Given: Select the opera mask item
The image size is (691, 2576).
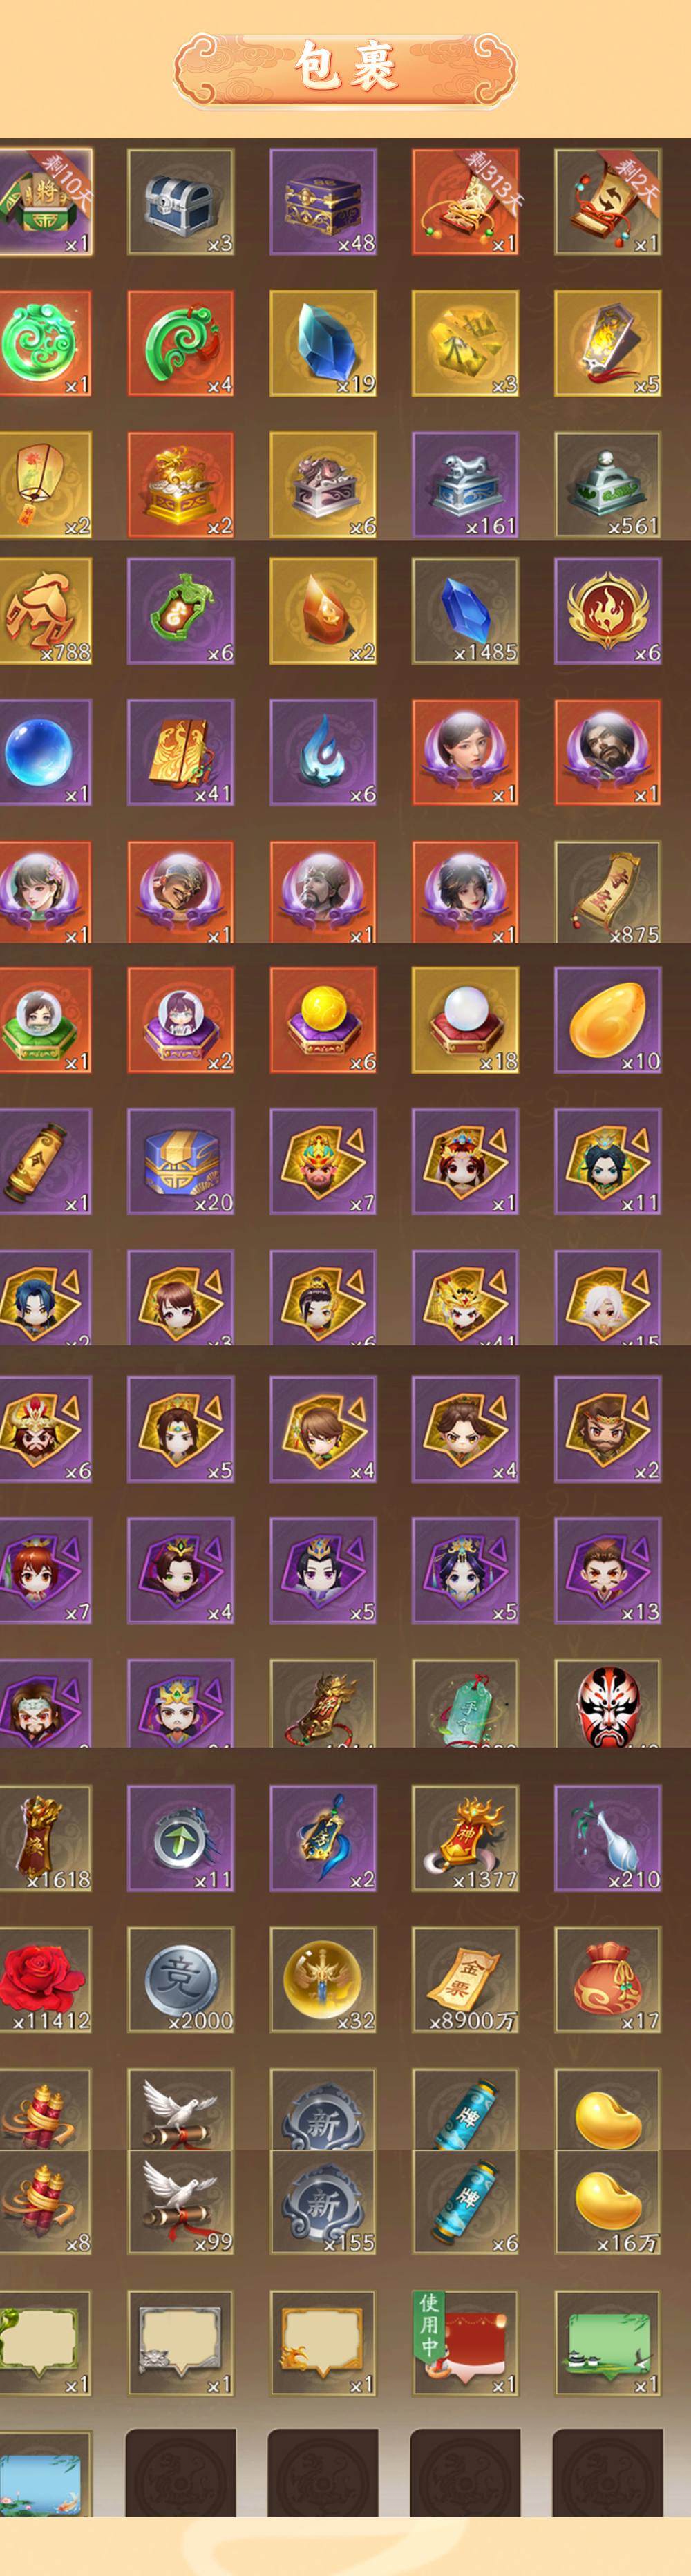Looking at the screenshot, I should pyautogui.click(x=608, y=1703).
